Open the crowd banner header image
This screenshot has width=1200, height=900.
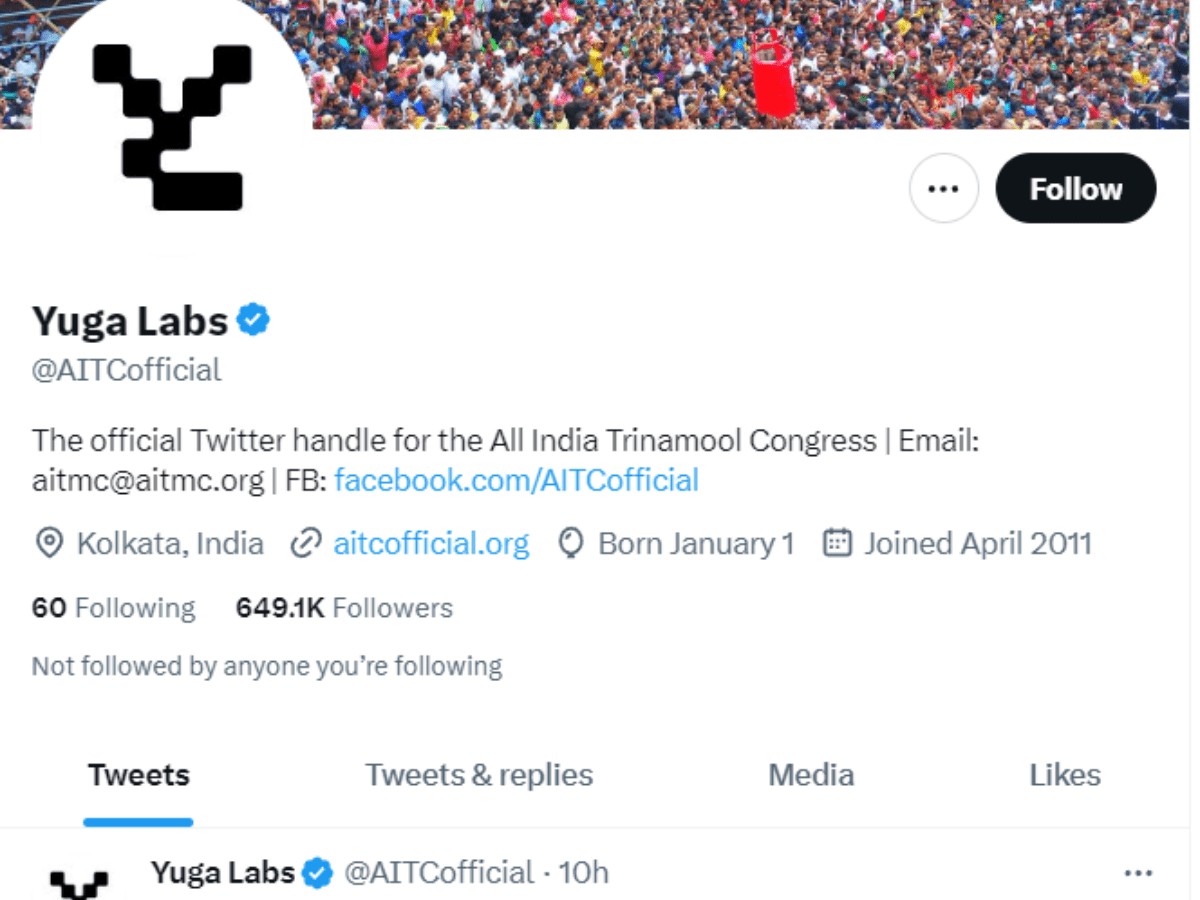click(x=750, y=62)
